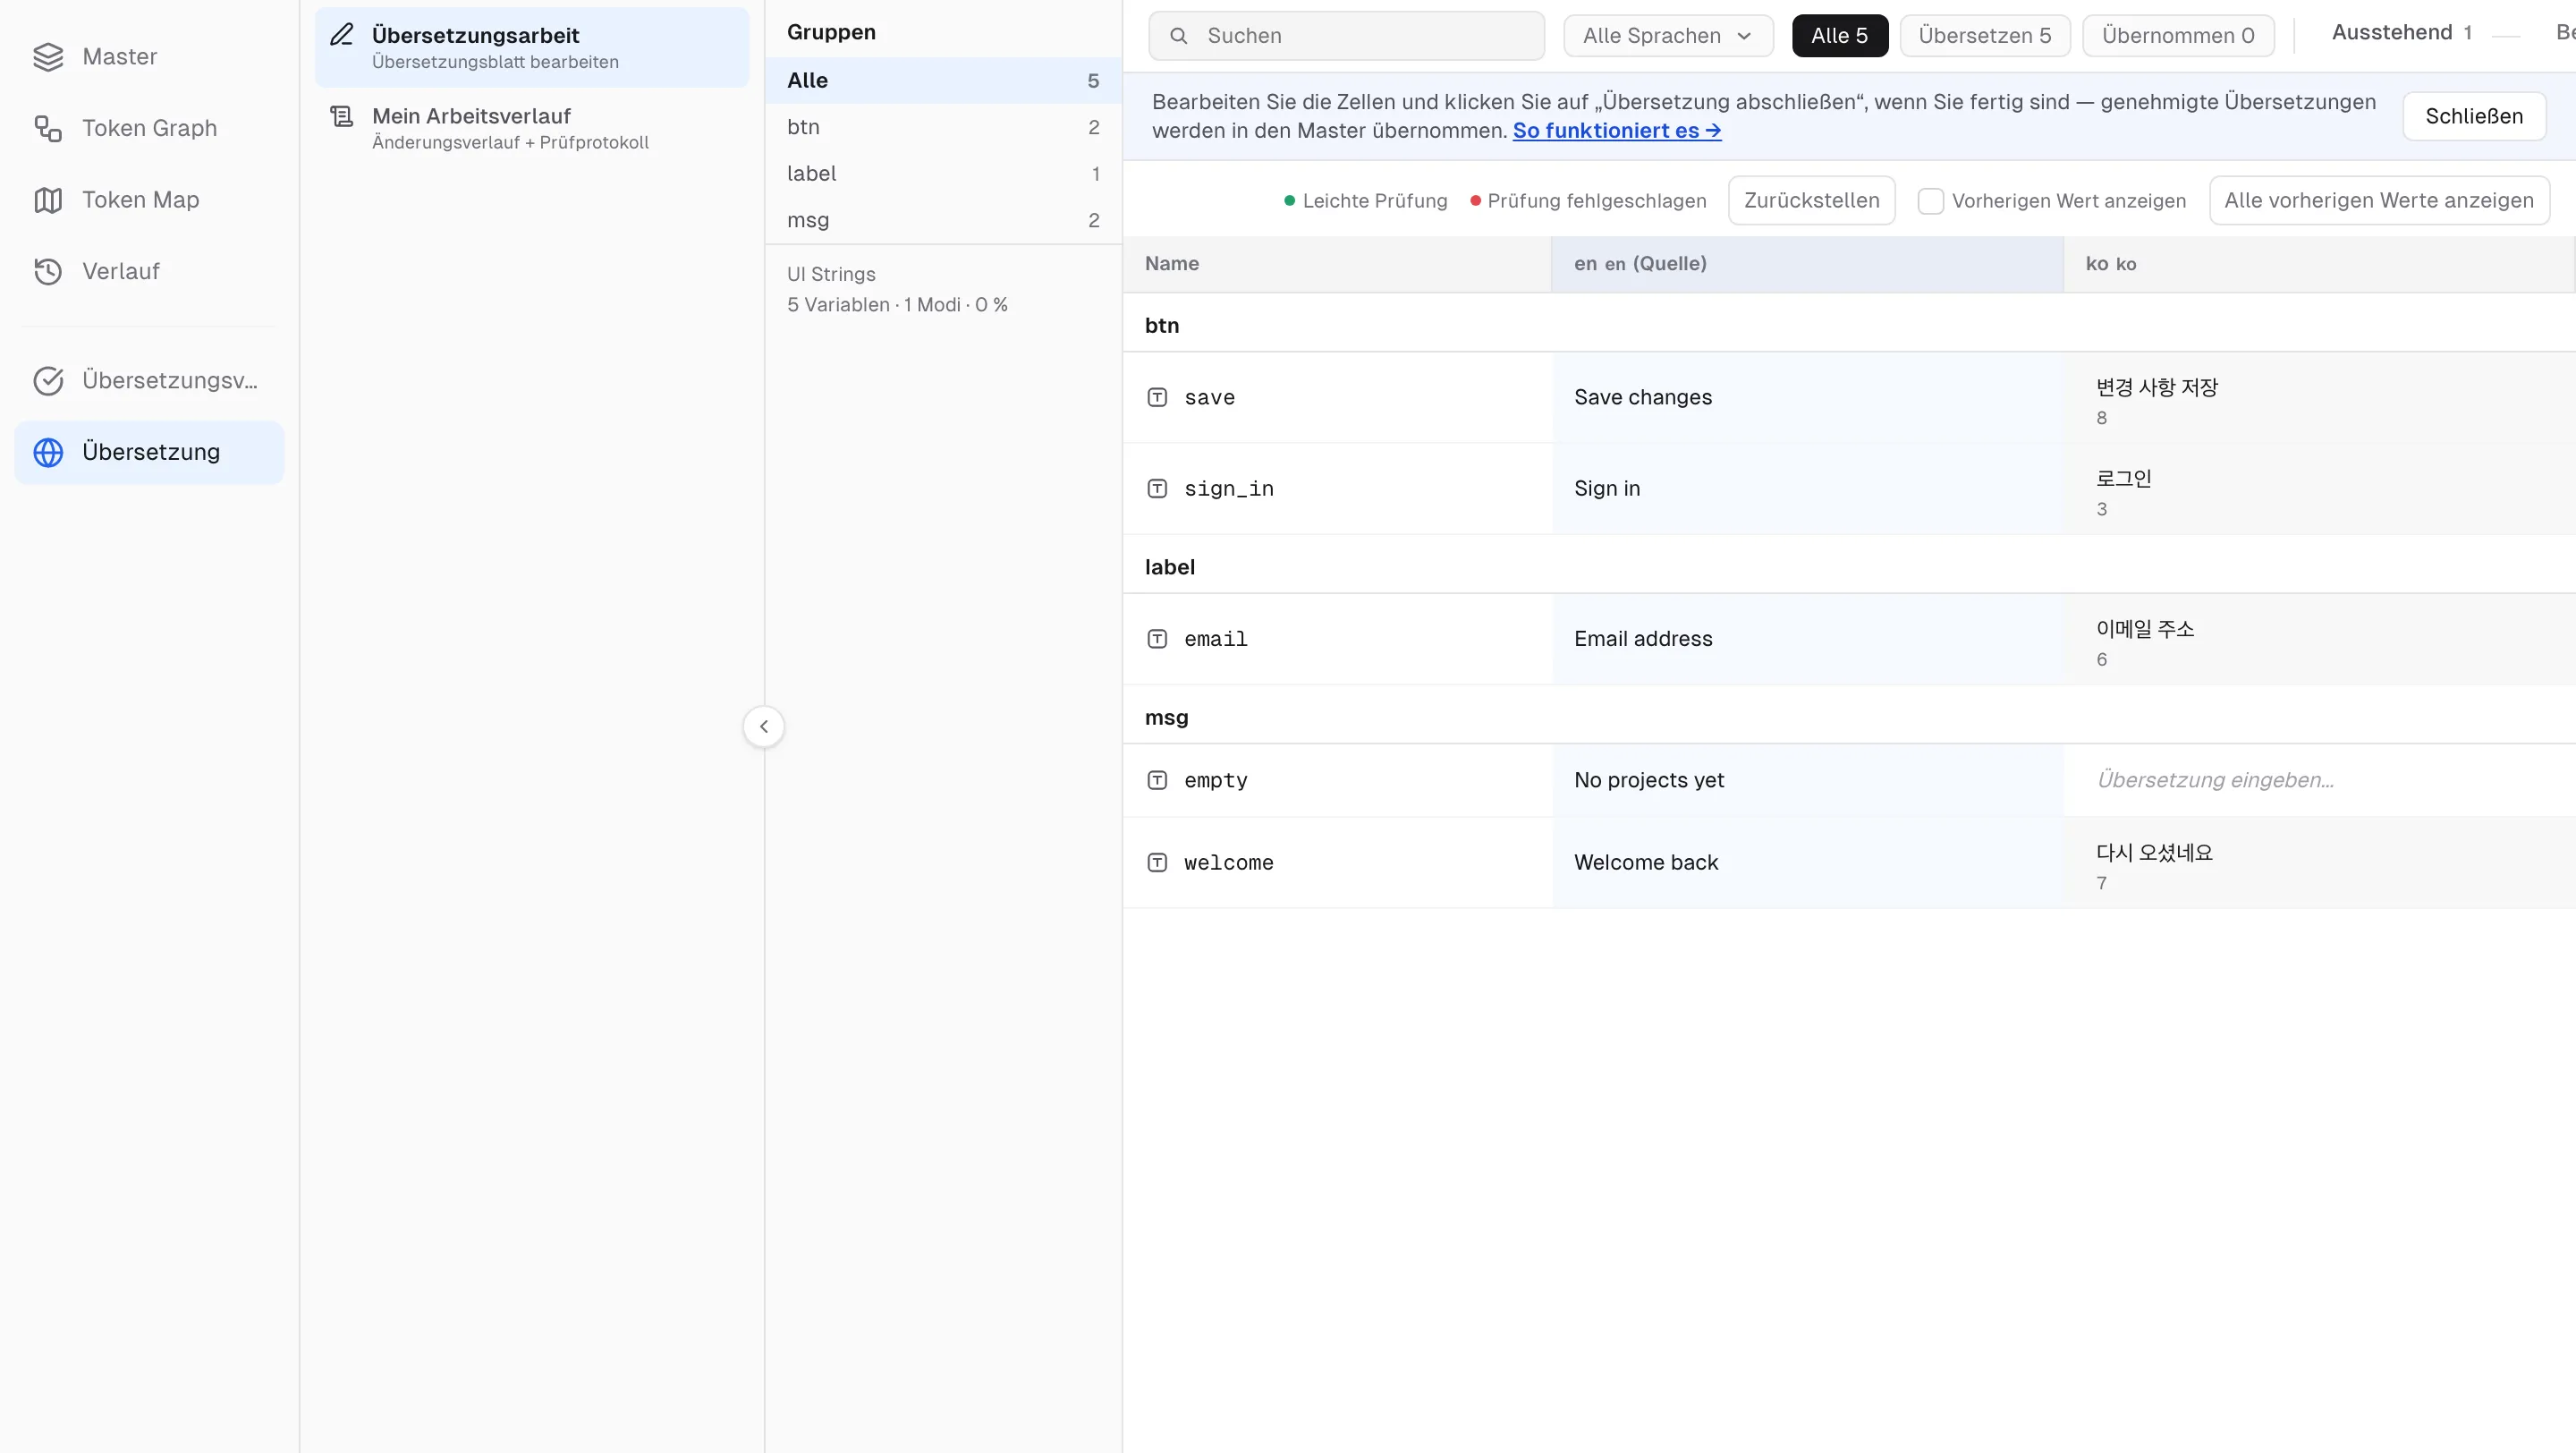Open the Alle Sprachen dropdown
Screen dimensions: 2576x1453
1668,36
